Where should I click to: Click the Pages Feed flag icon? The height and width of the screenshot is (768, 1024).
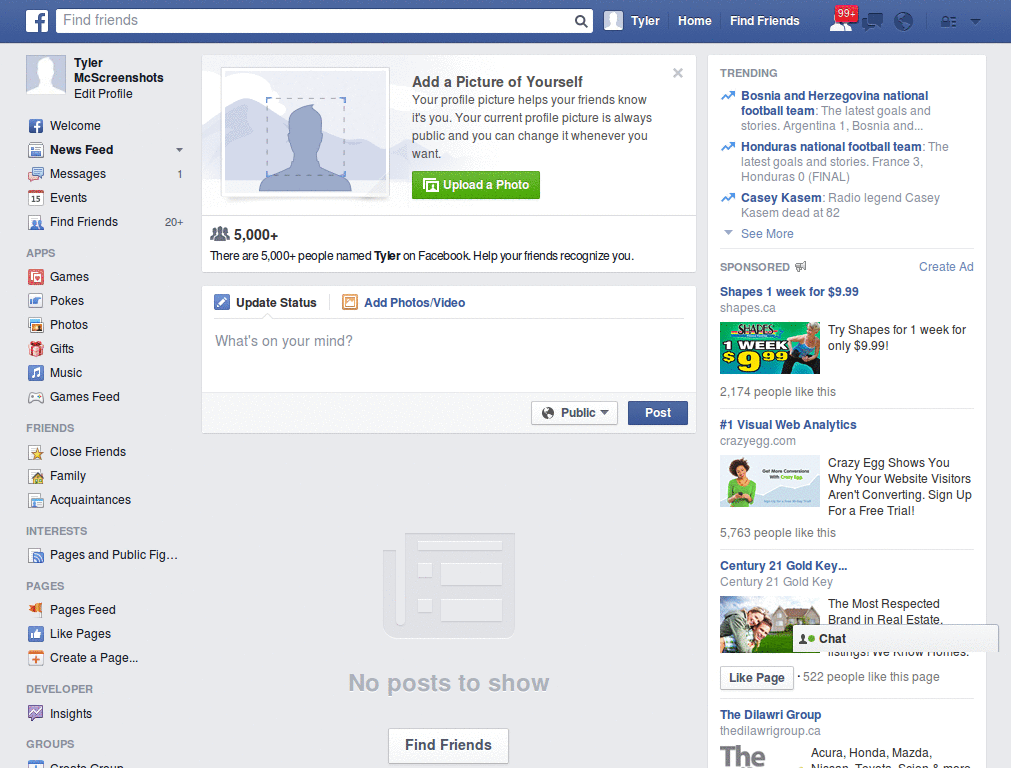(36, 610)
